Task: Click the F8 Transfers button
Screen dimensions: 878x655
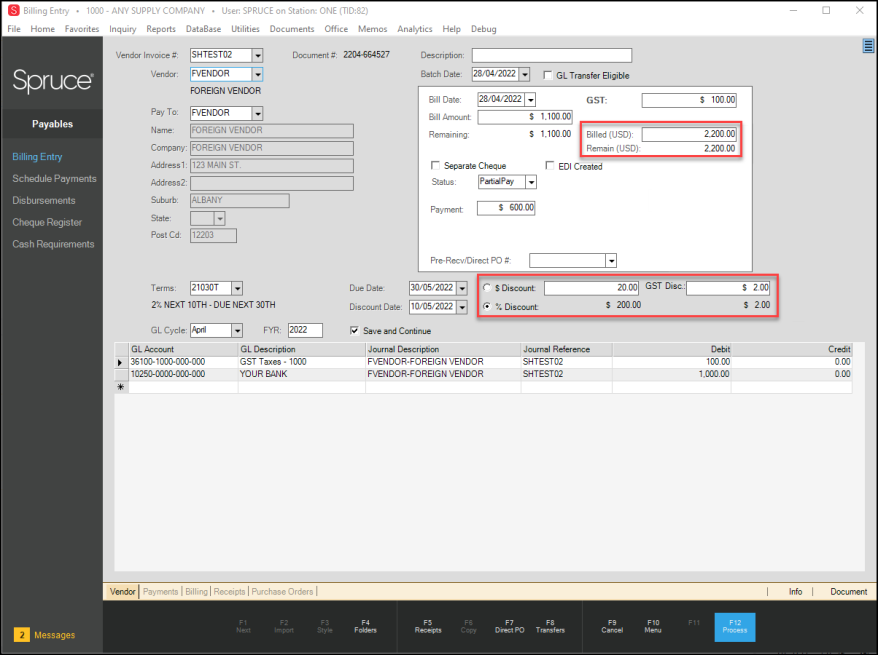Action: point(550,626)
